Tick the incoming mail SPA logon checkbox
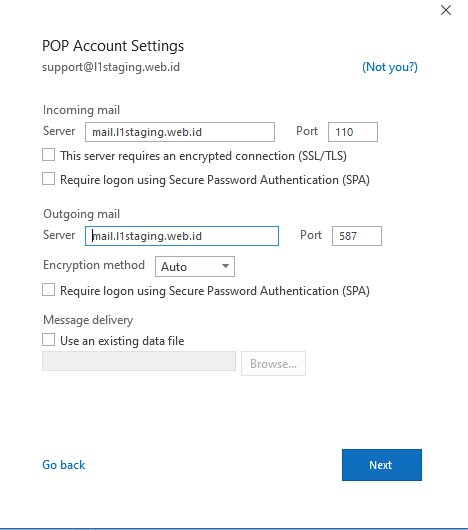468x530 pixels. point(49,179)
